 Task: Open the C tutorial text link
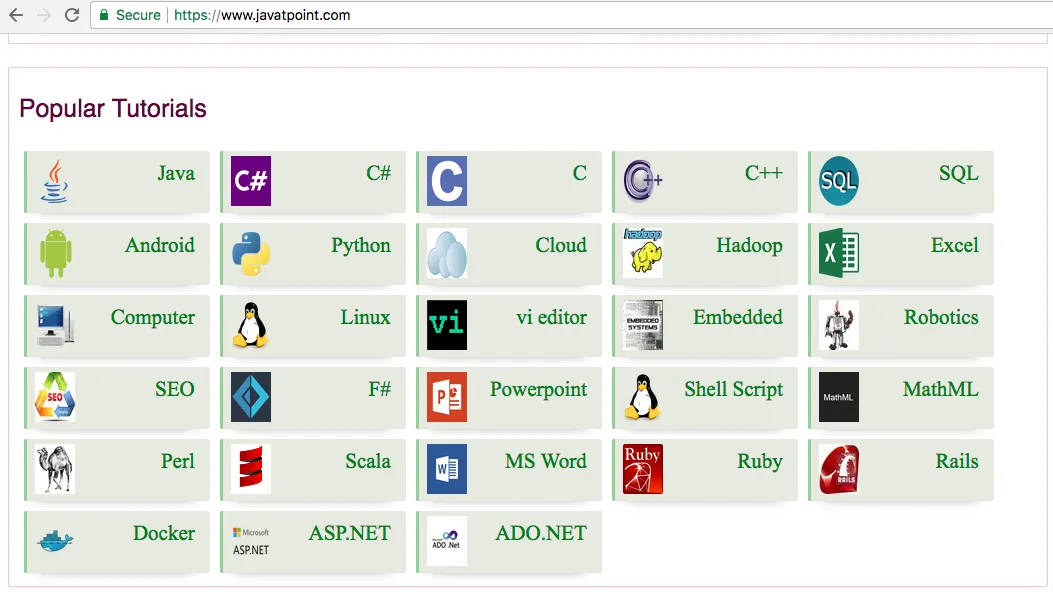pos(580,173)
